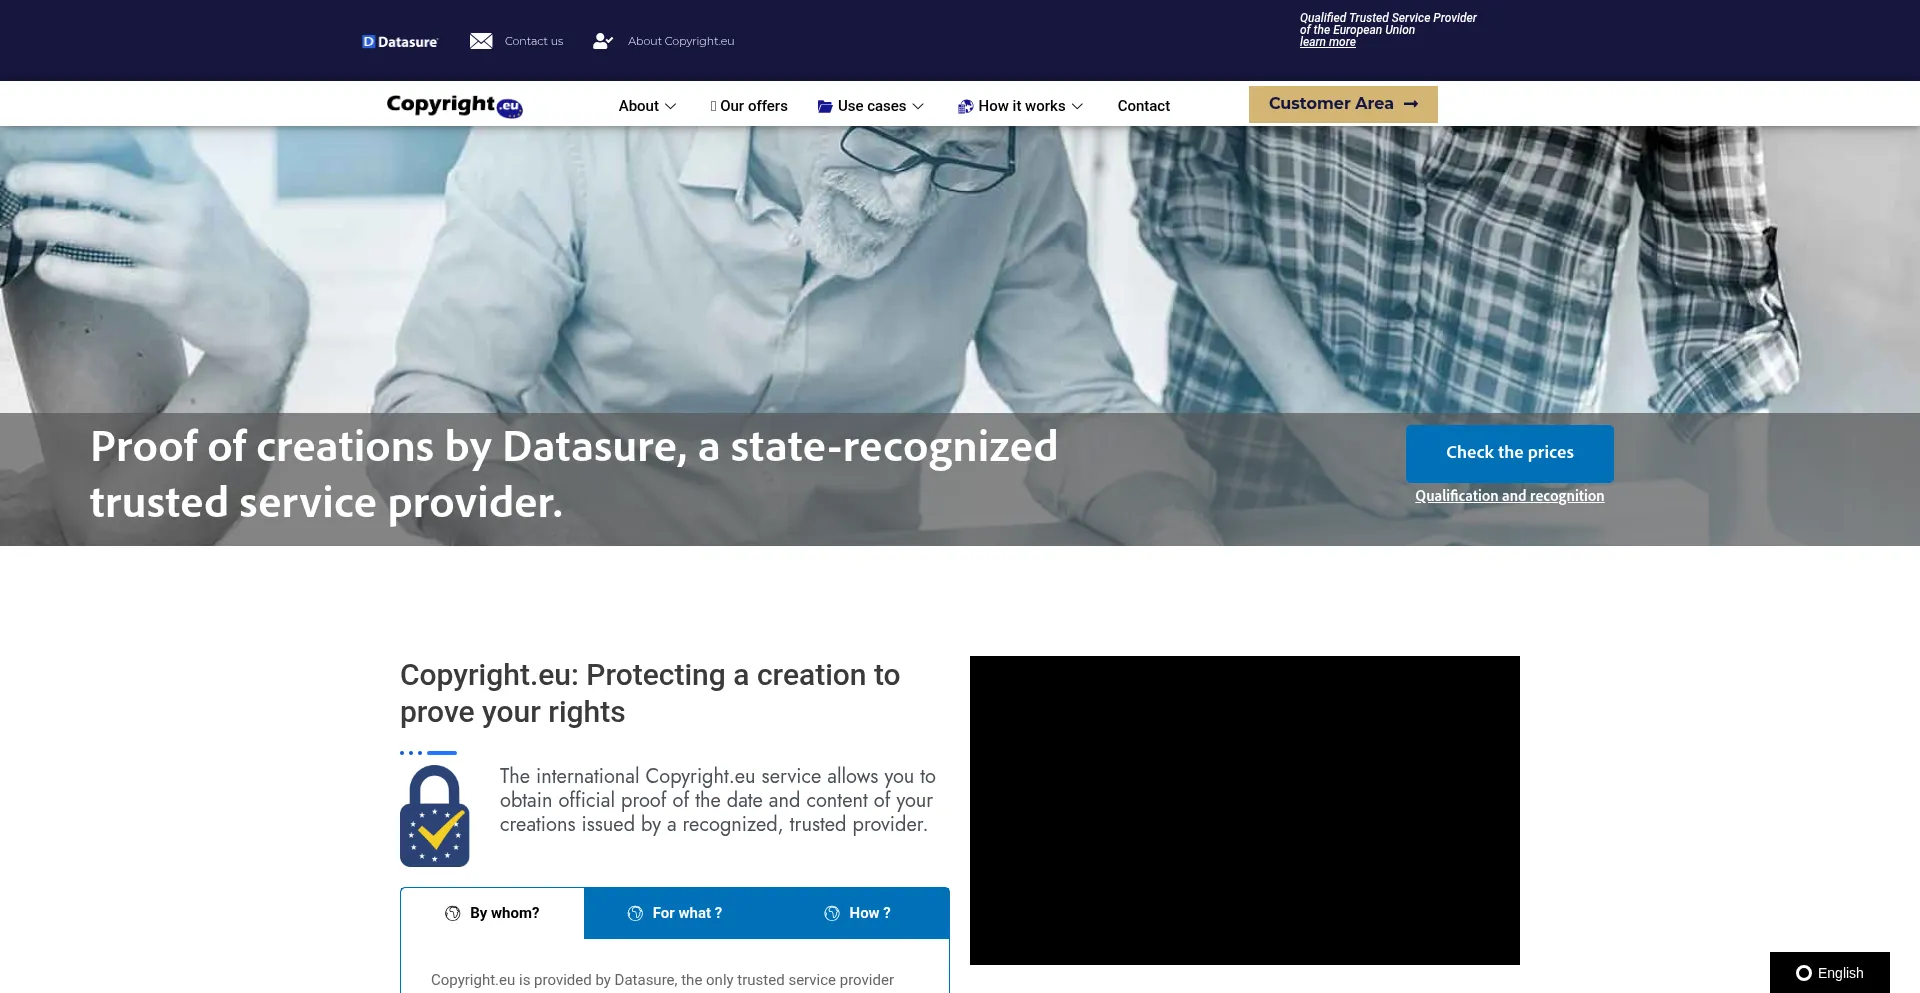Click the Check the prices button
Viewport: 1920px width, 993px height.
pyautogui.click(x=1509, y=453)
